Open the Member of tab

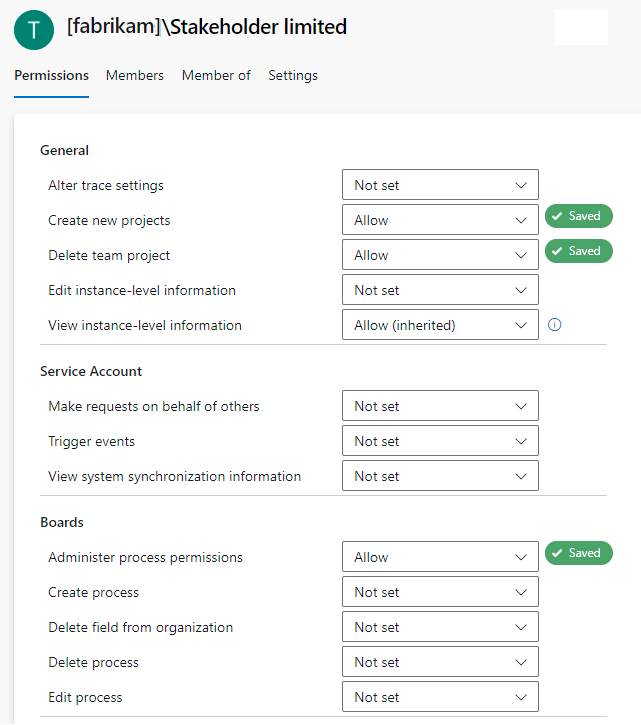[x=216, y=75]
